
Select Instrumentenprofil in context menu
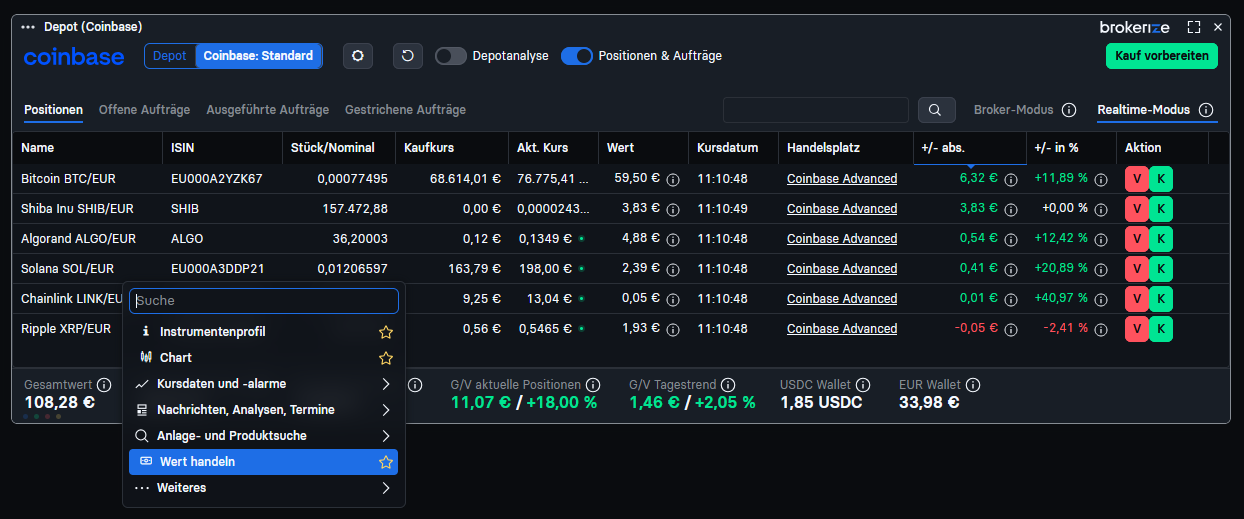point(264,332)
